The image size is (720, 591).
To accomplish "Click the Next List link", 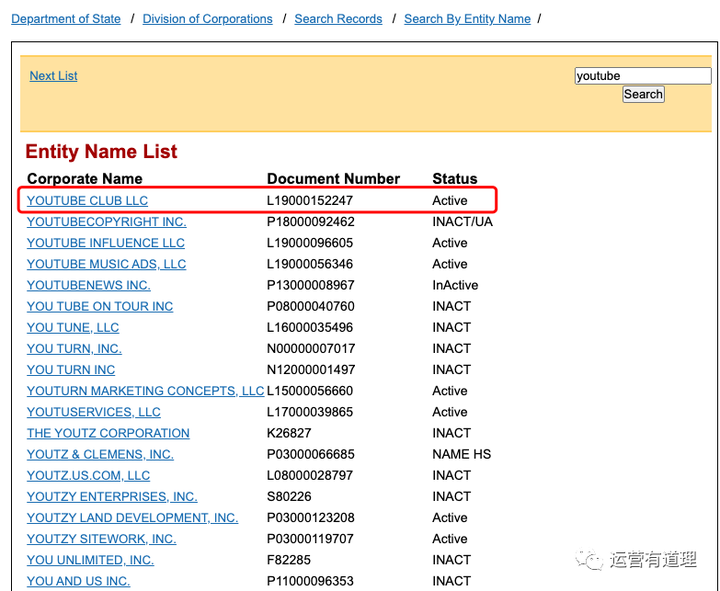I will pyautogui.click(x=53, y=76).
